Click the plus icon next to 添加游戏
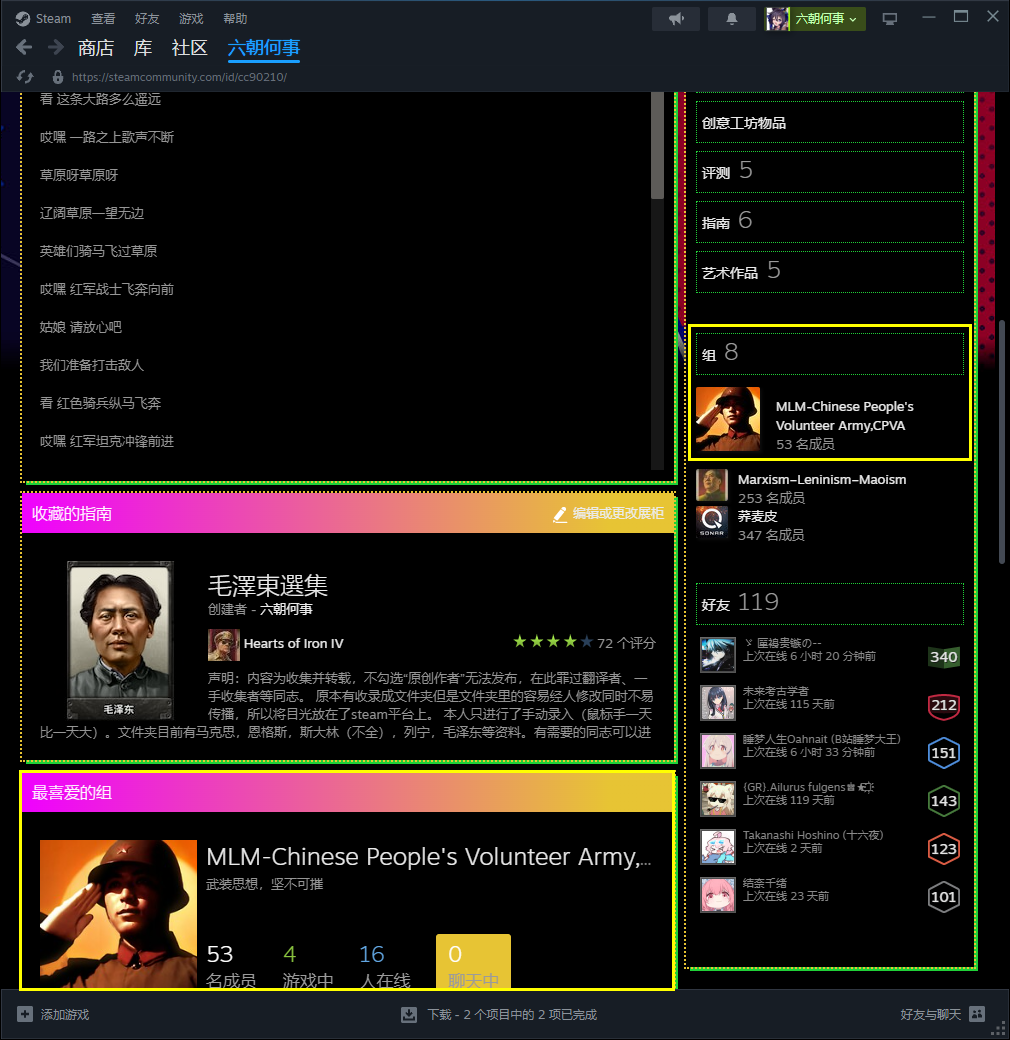Viewport: 1010px width, 1040px height. [x=25, y=1014]
